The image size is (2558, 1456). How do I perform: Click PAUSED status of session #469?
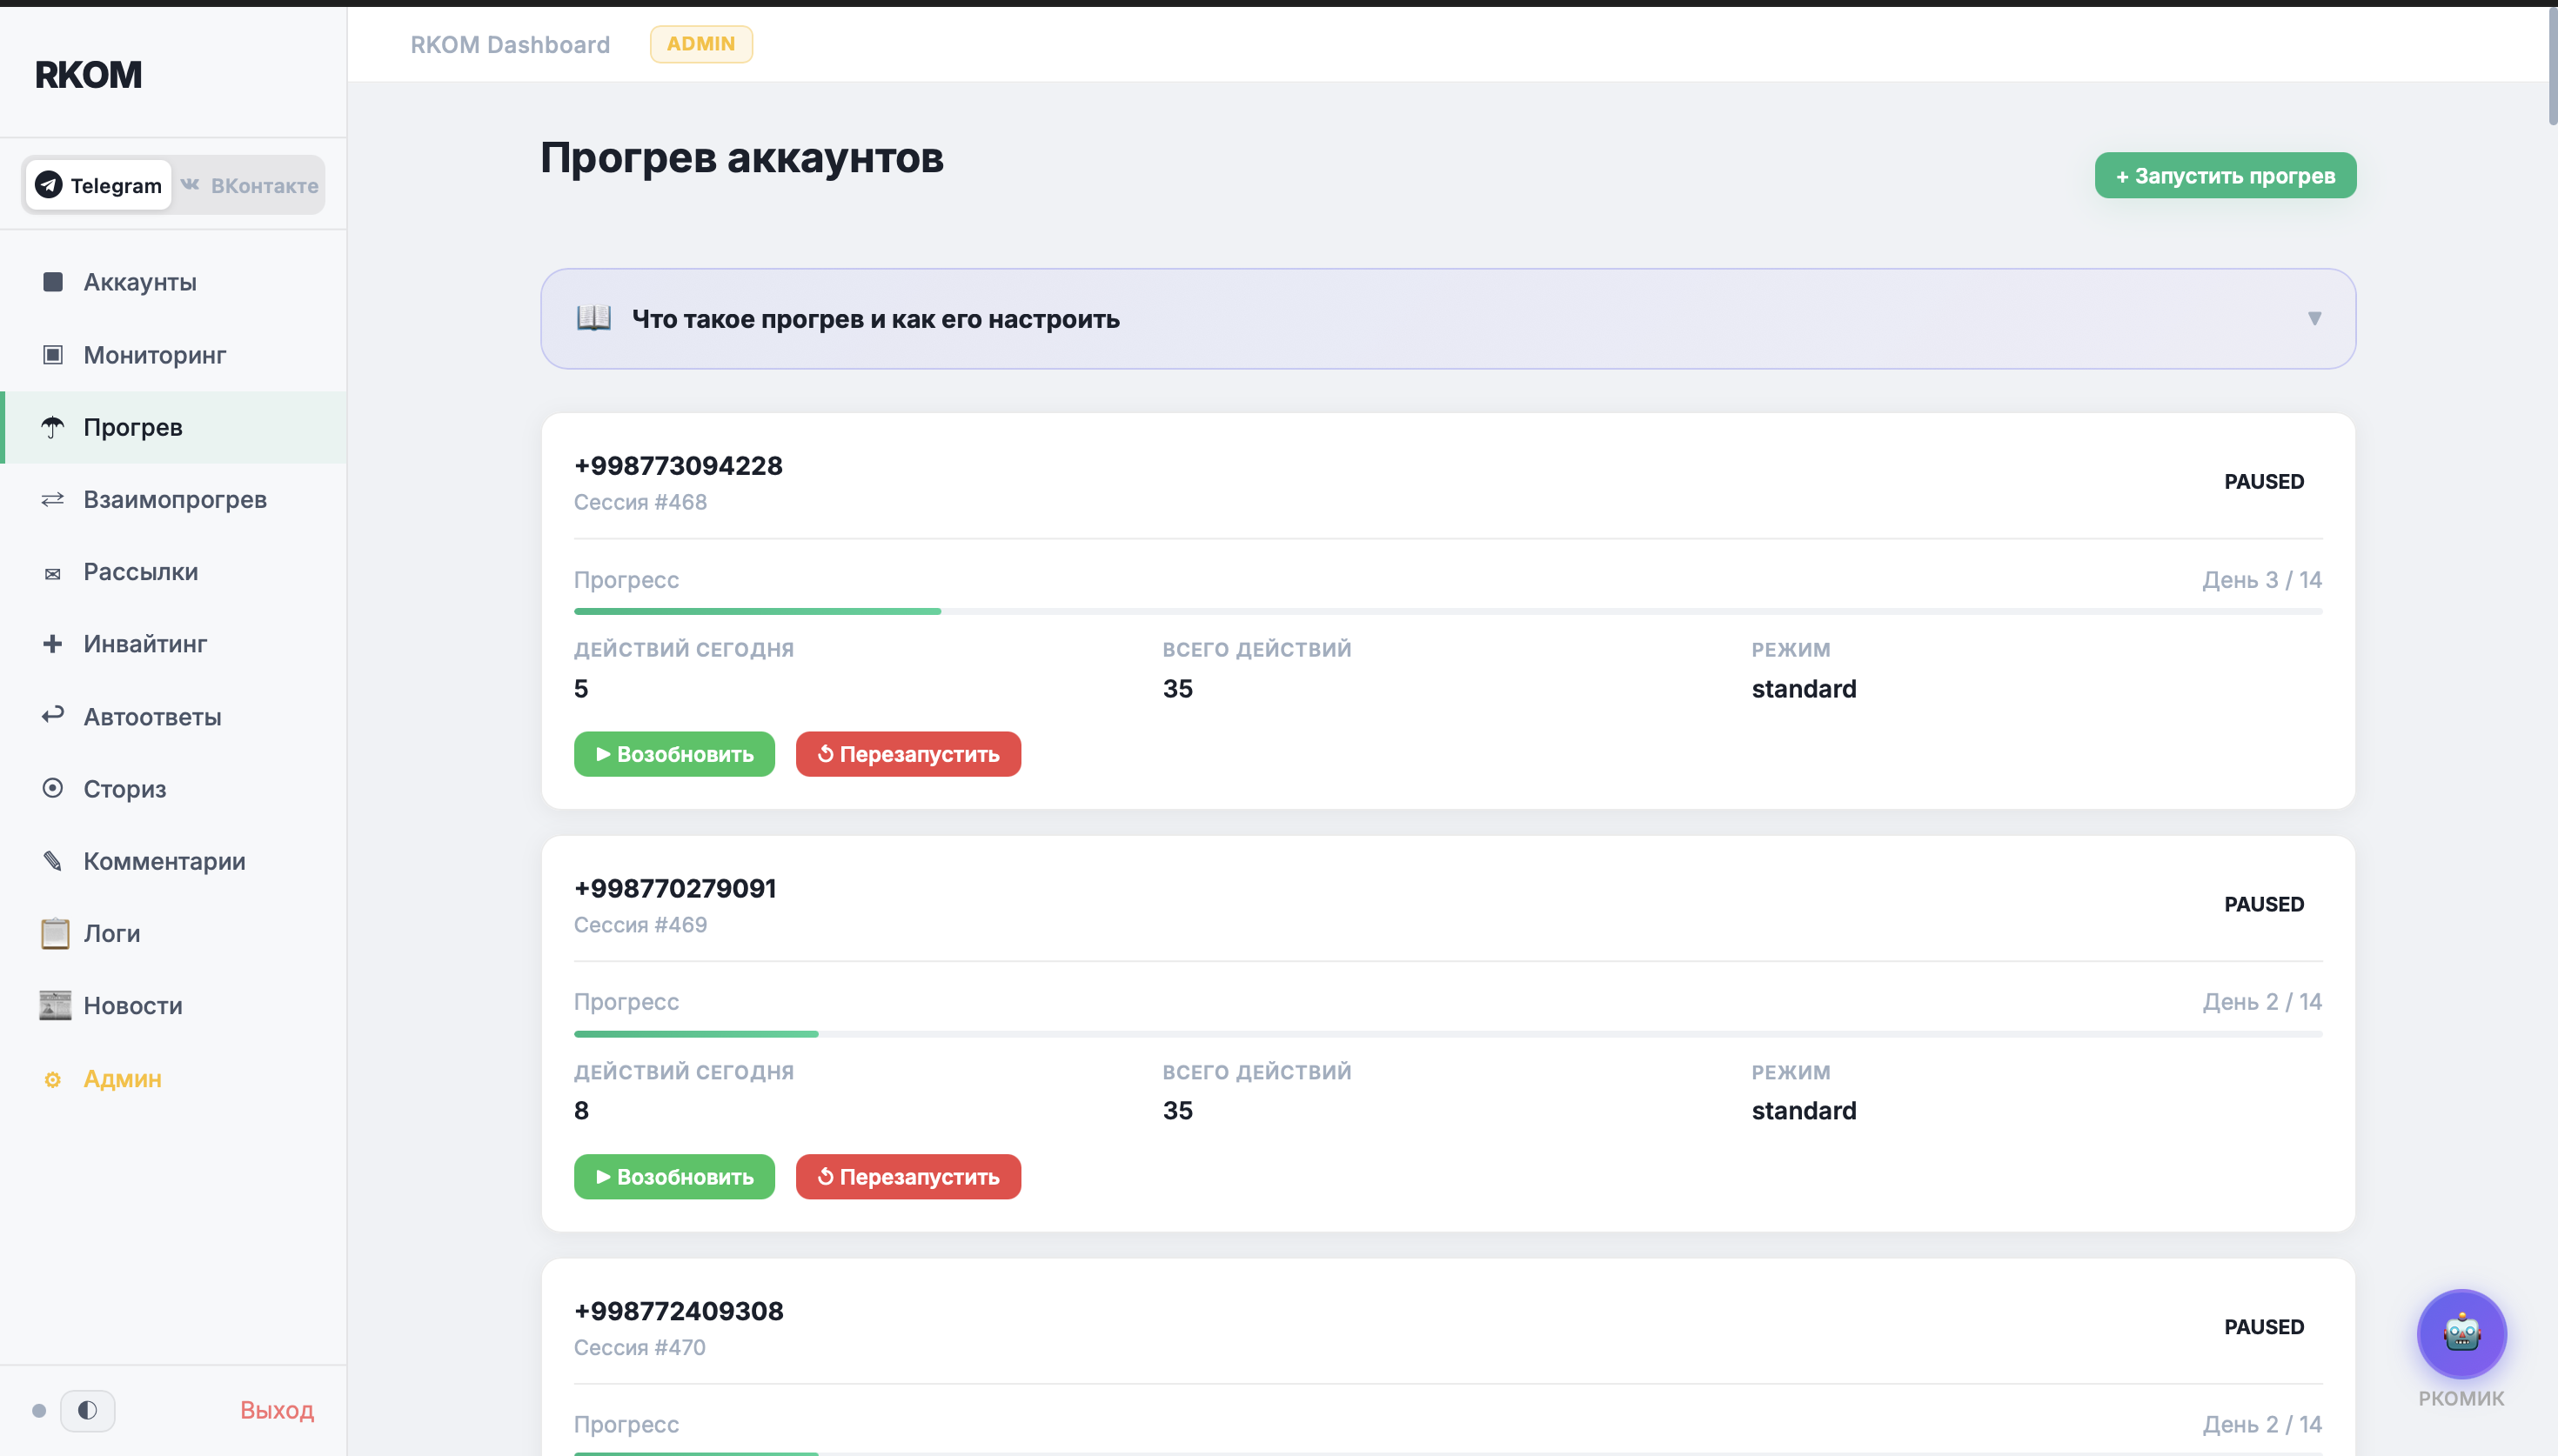click(2264, 904)
